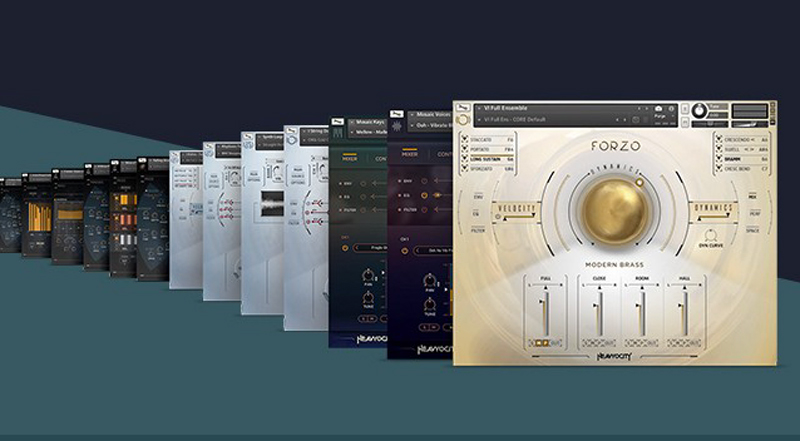Toggle the STACCATO articulation checkbox
This screenshot has height=441, width=800.
[465, 139]
